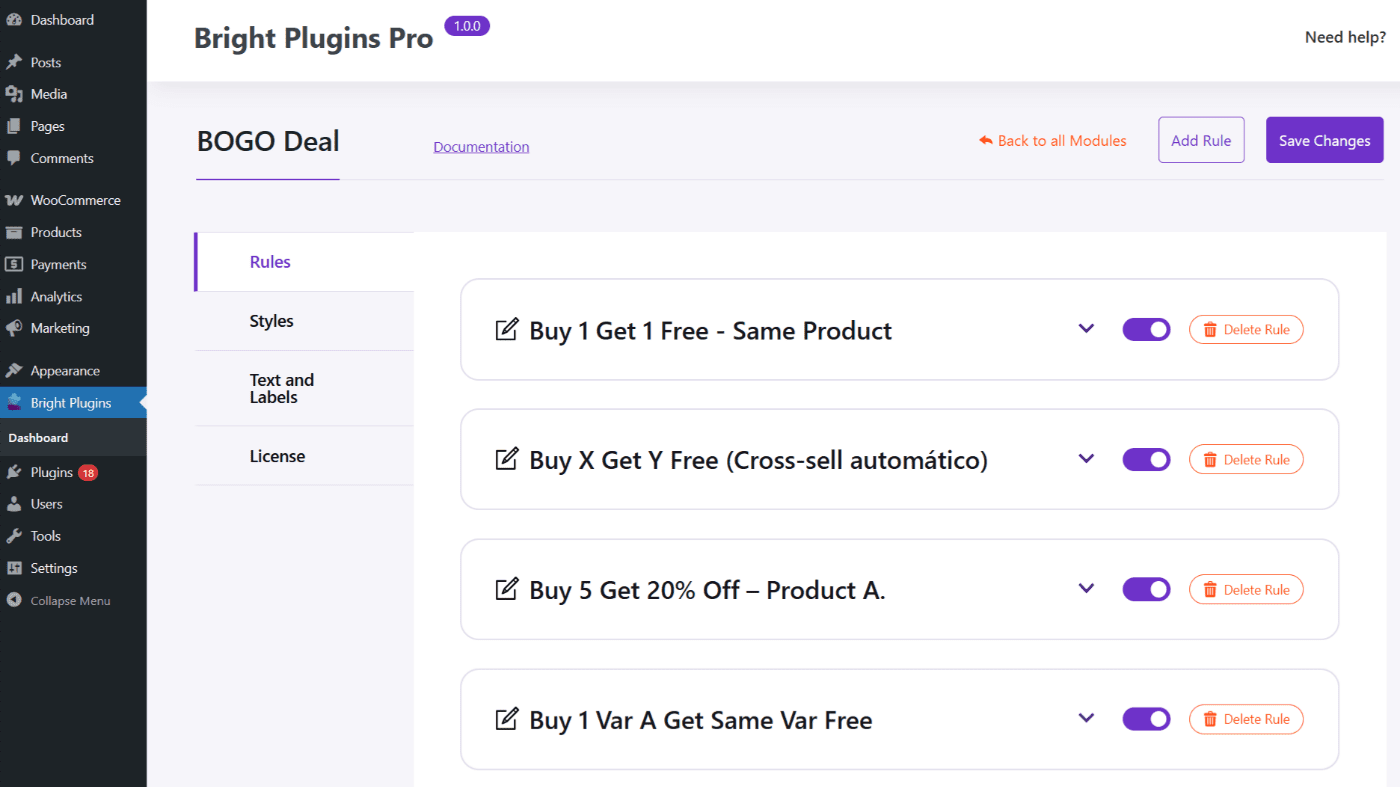Open WooCommerce from the admin sidebar

75,200
